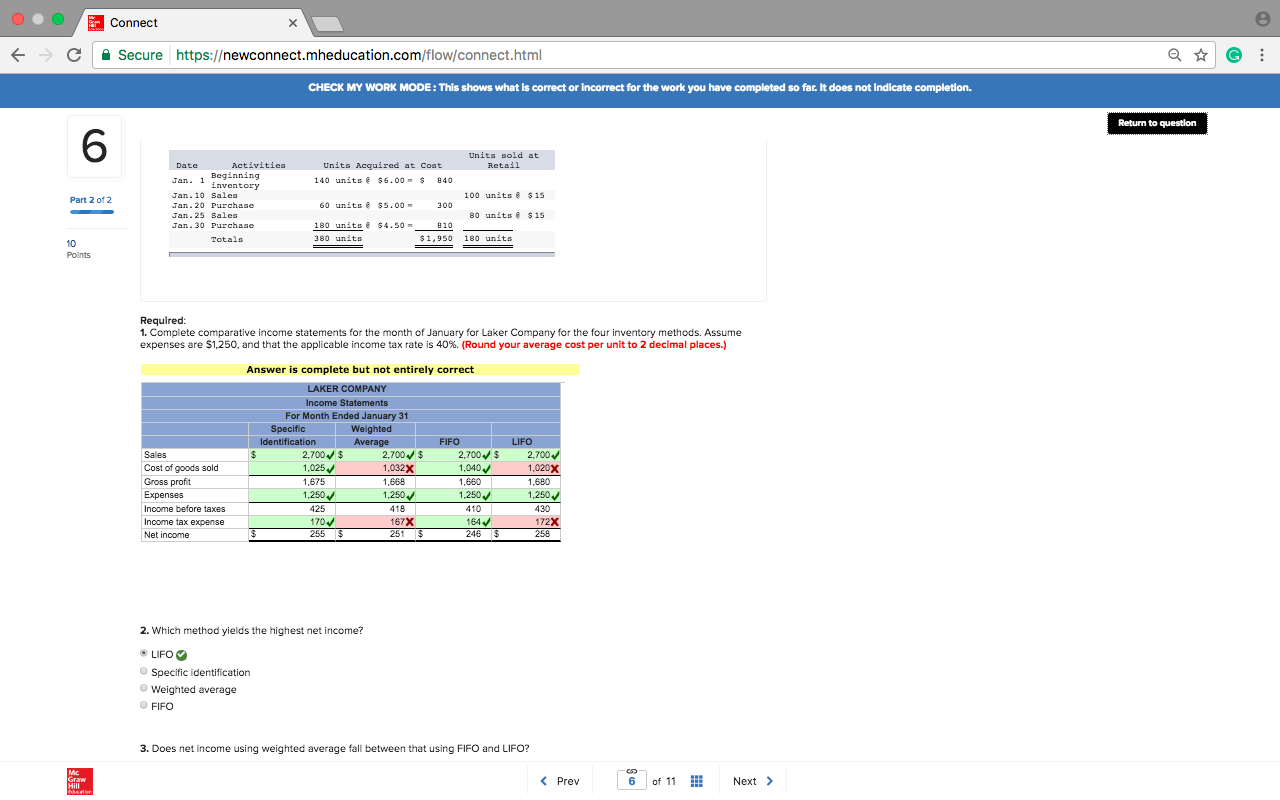1280x800 pixels.
Task: Bookmark the page with star icon
Action: point(1200,55)
